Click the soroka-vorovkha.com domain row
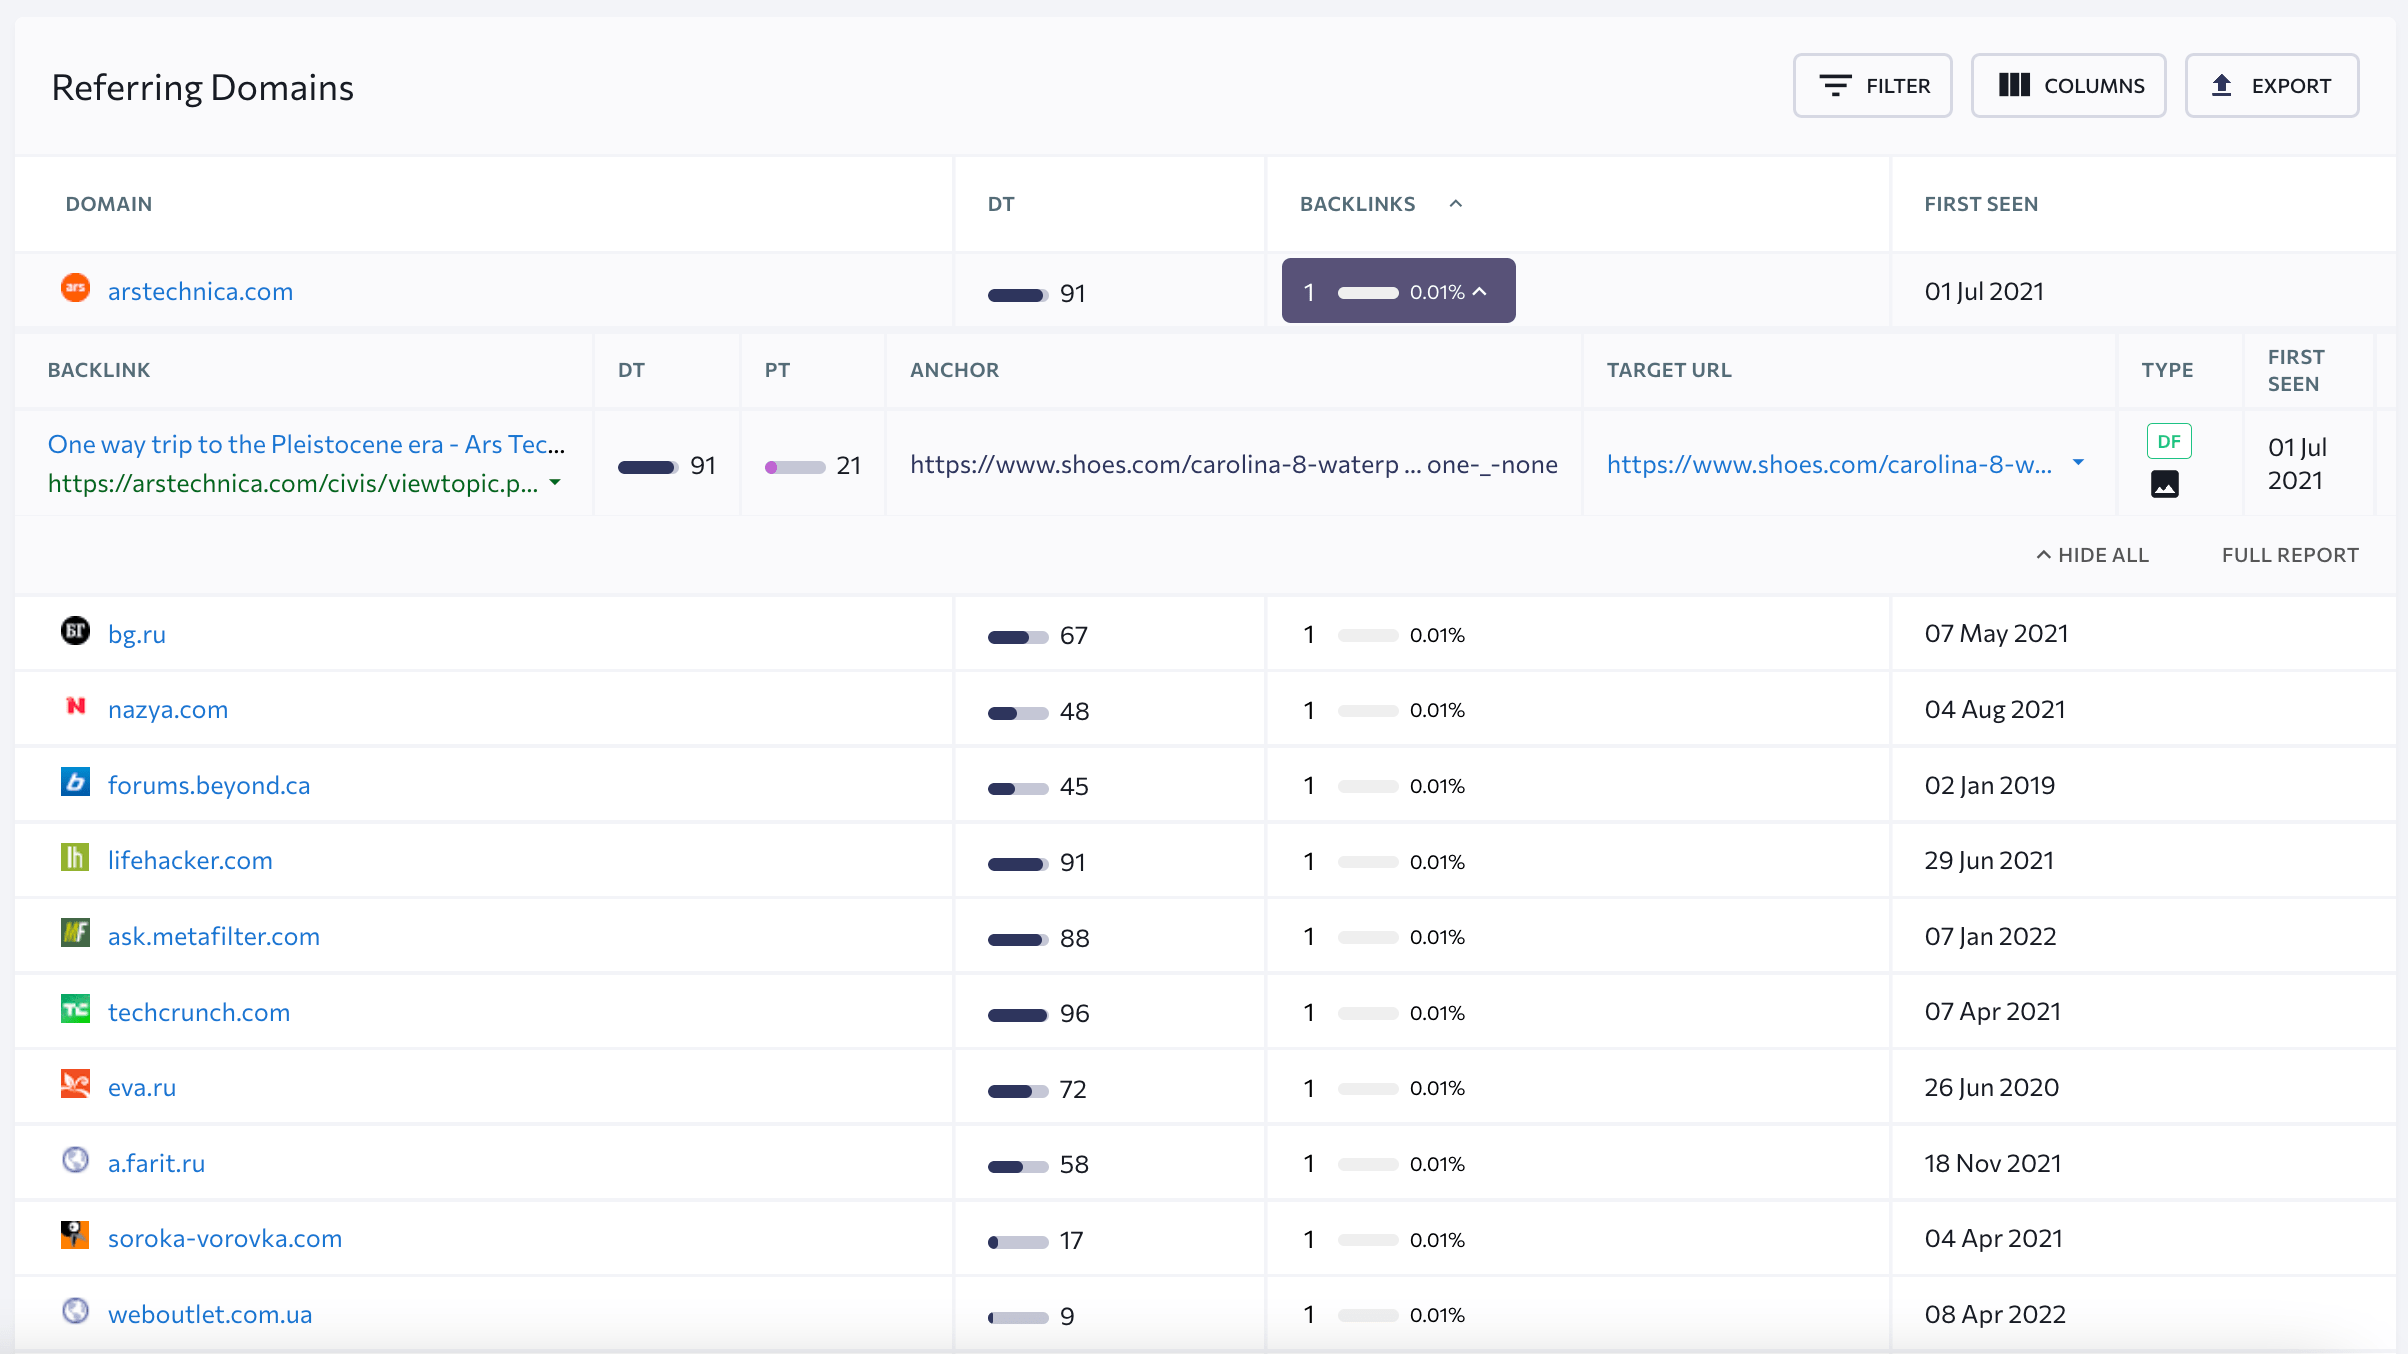This screenshot has height=1354, width=2408. (223, 1238)
